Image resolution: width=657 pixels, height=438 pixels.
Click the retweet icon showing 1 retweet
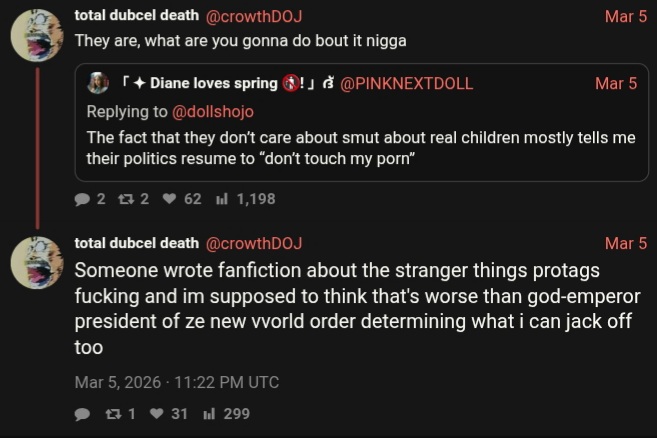tap(112, 414)
